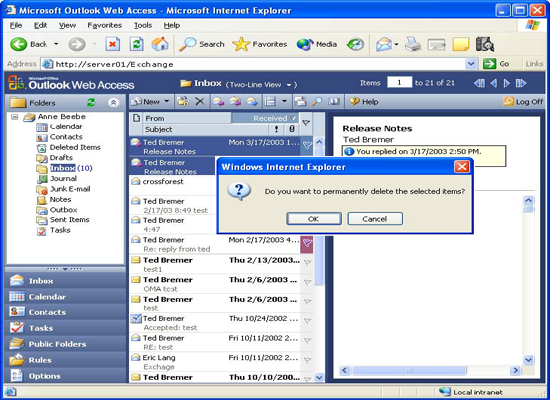
Task: Click the Show/Hide Reading Pane icon
Action: pos(270,102)
